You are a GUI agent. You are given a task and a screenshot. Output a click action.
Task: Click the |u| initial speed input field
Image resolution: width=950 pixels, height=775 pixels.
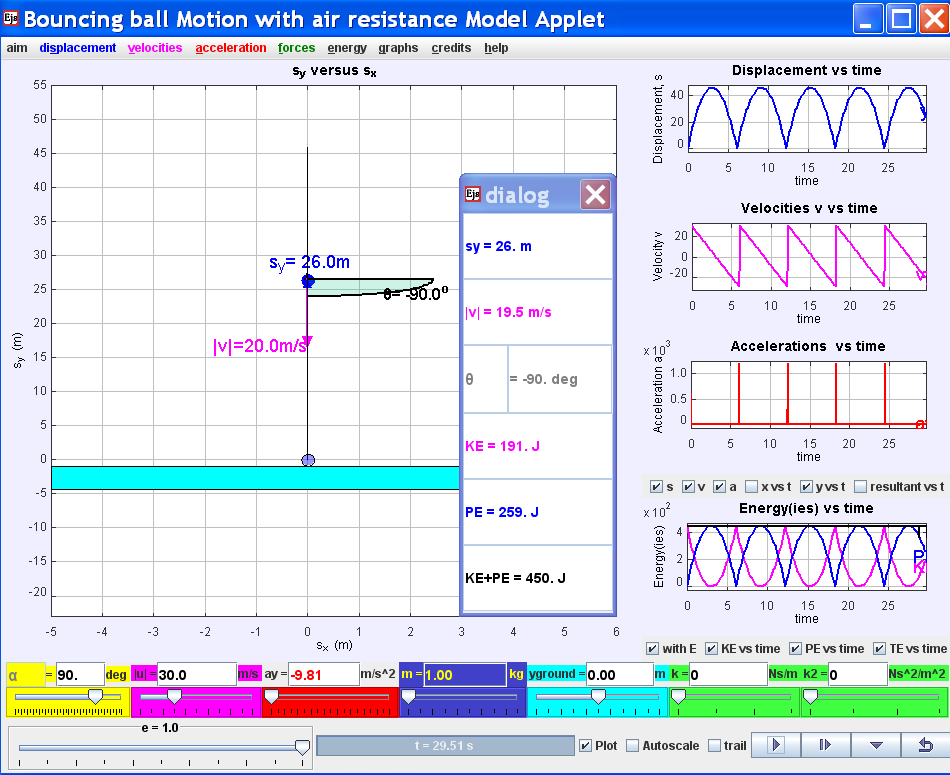(197, 674)
